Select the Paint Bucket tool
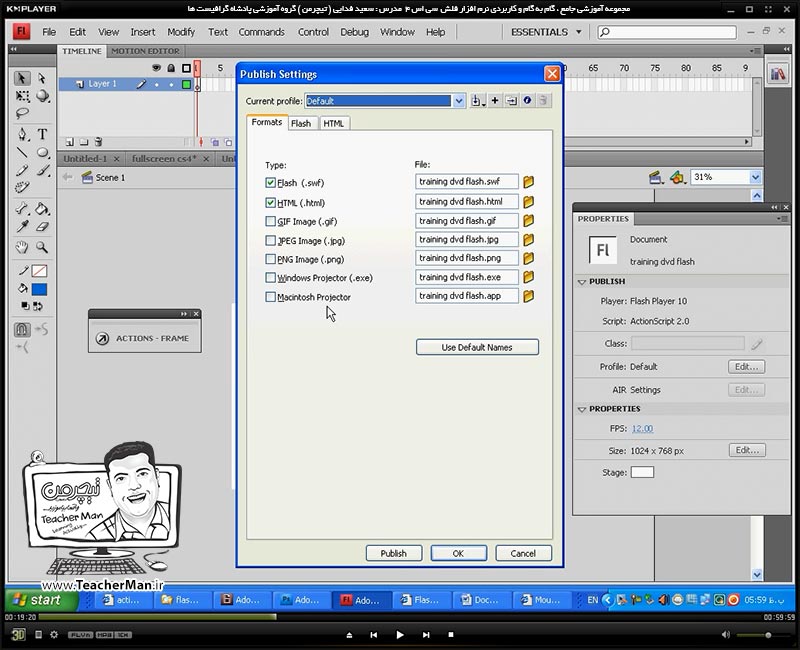 (43, 209)
